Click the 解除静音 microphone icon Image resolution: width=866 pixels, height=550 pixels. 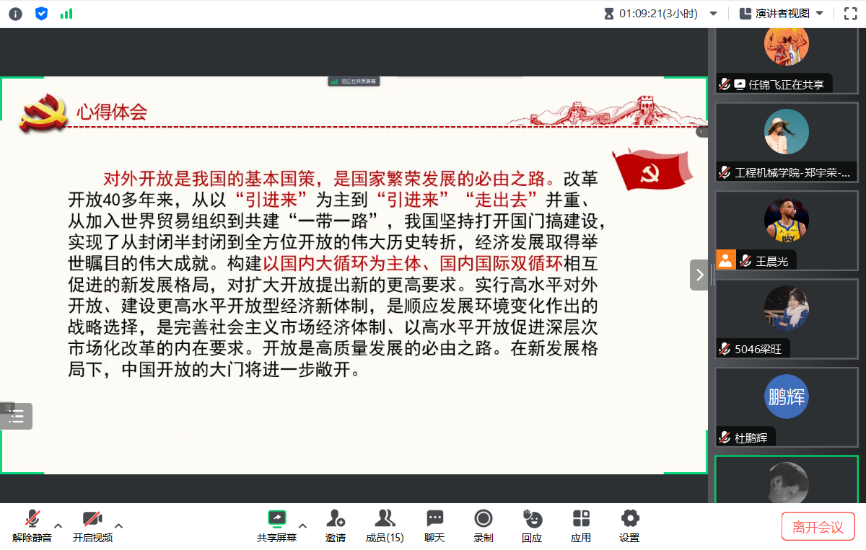(32, 519)
